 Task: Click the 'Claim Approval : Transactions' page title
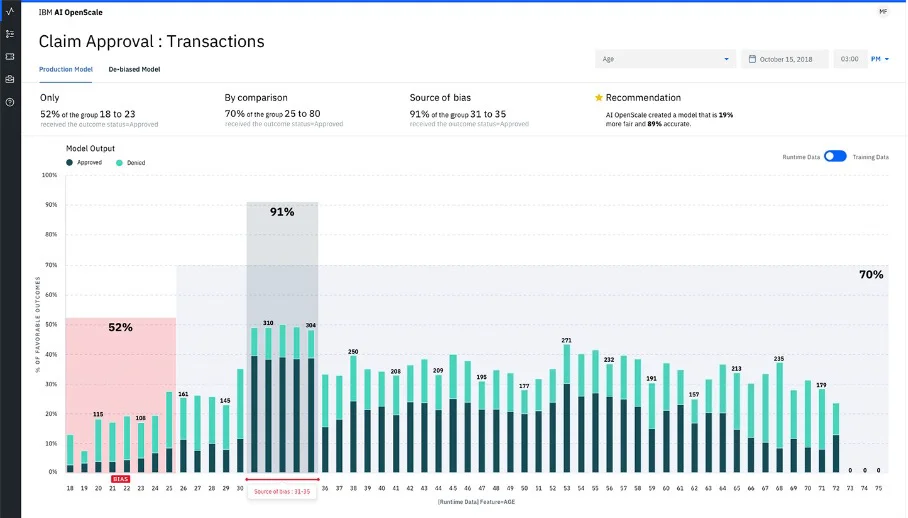(151, 42)
